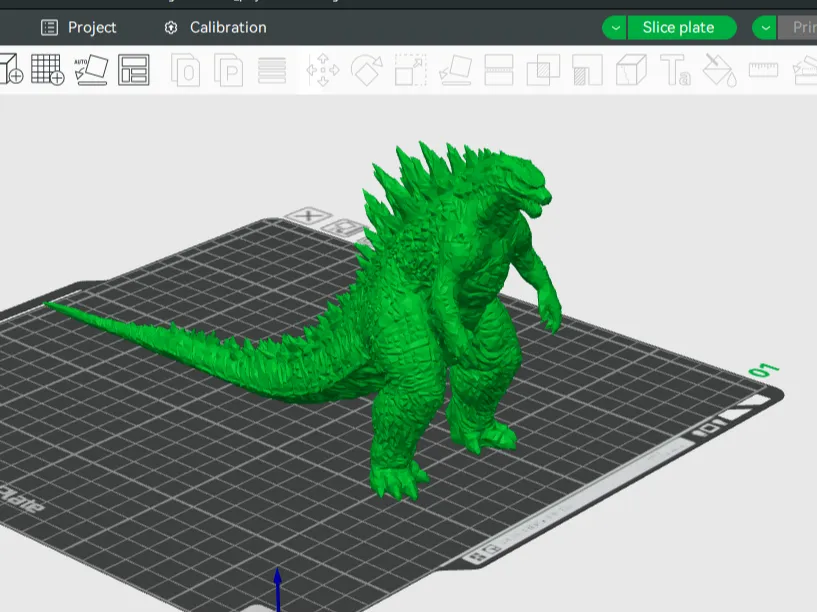
Task: Expand the Slice plate dropdown arrow
Action: point(615,28)
